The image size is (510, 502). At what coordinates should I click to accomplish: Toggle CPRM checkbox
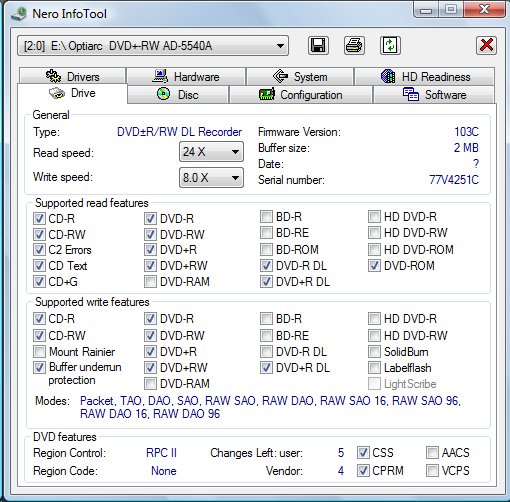(363, 471)
